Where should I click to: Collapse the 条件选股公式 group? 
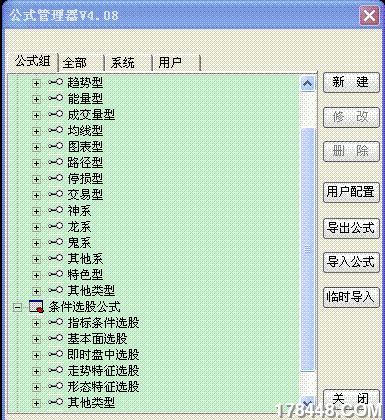(x=17, y=307)
